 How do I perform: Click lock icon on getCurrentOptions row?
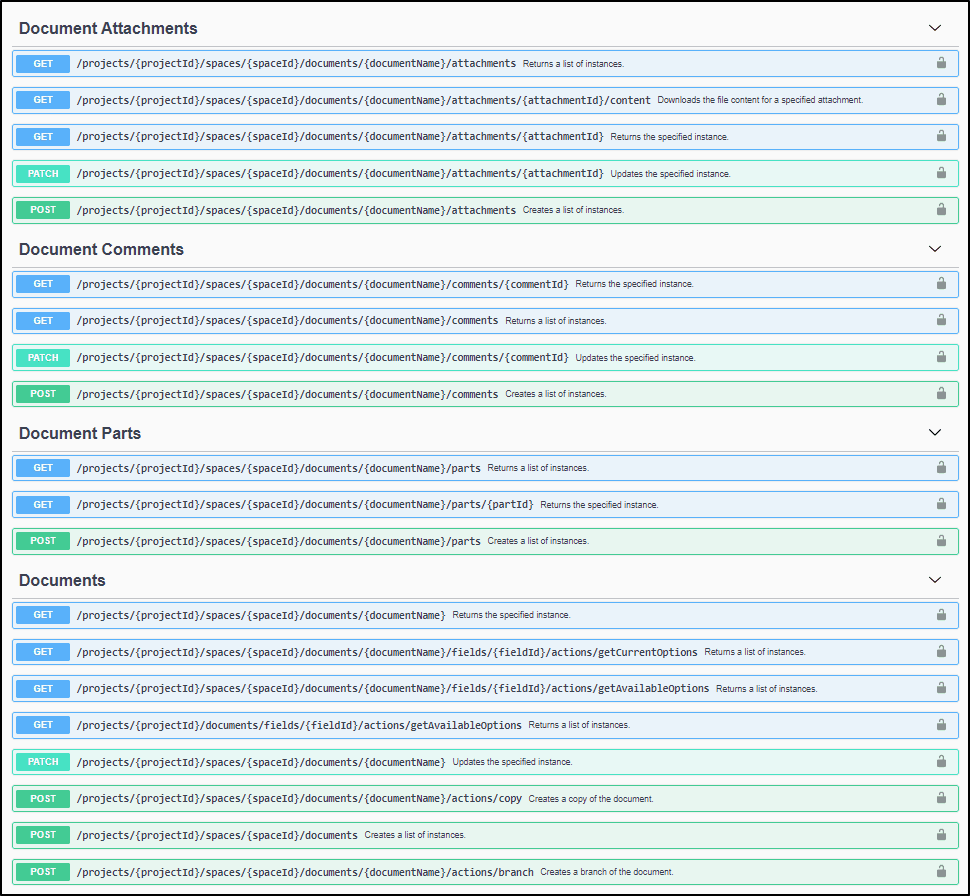(x=941, y=652)
